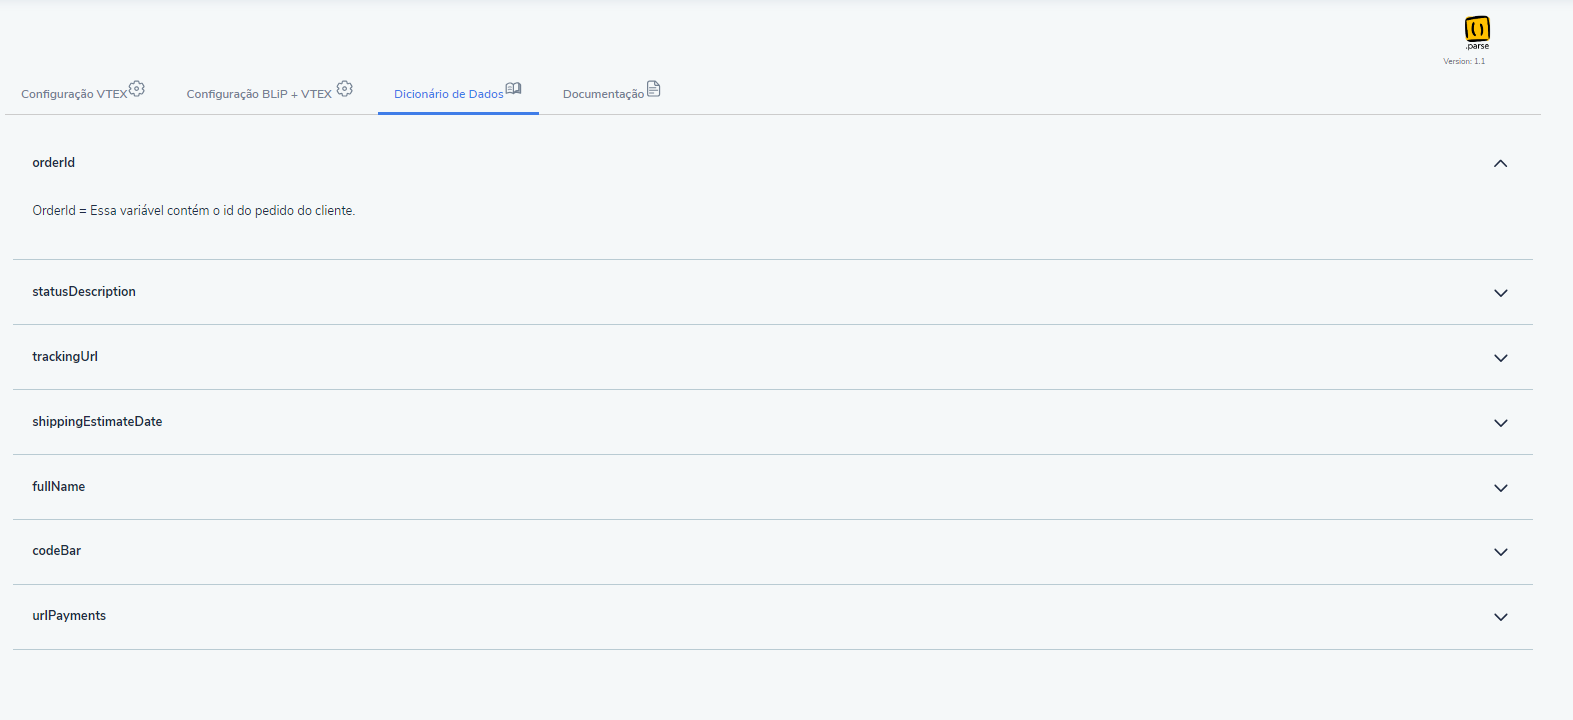Click the statusDescription row label
Image resolution: width=1573 pixels, height=720 pixels.
[x=84, y=292]
